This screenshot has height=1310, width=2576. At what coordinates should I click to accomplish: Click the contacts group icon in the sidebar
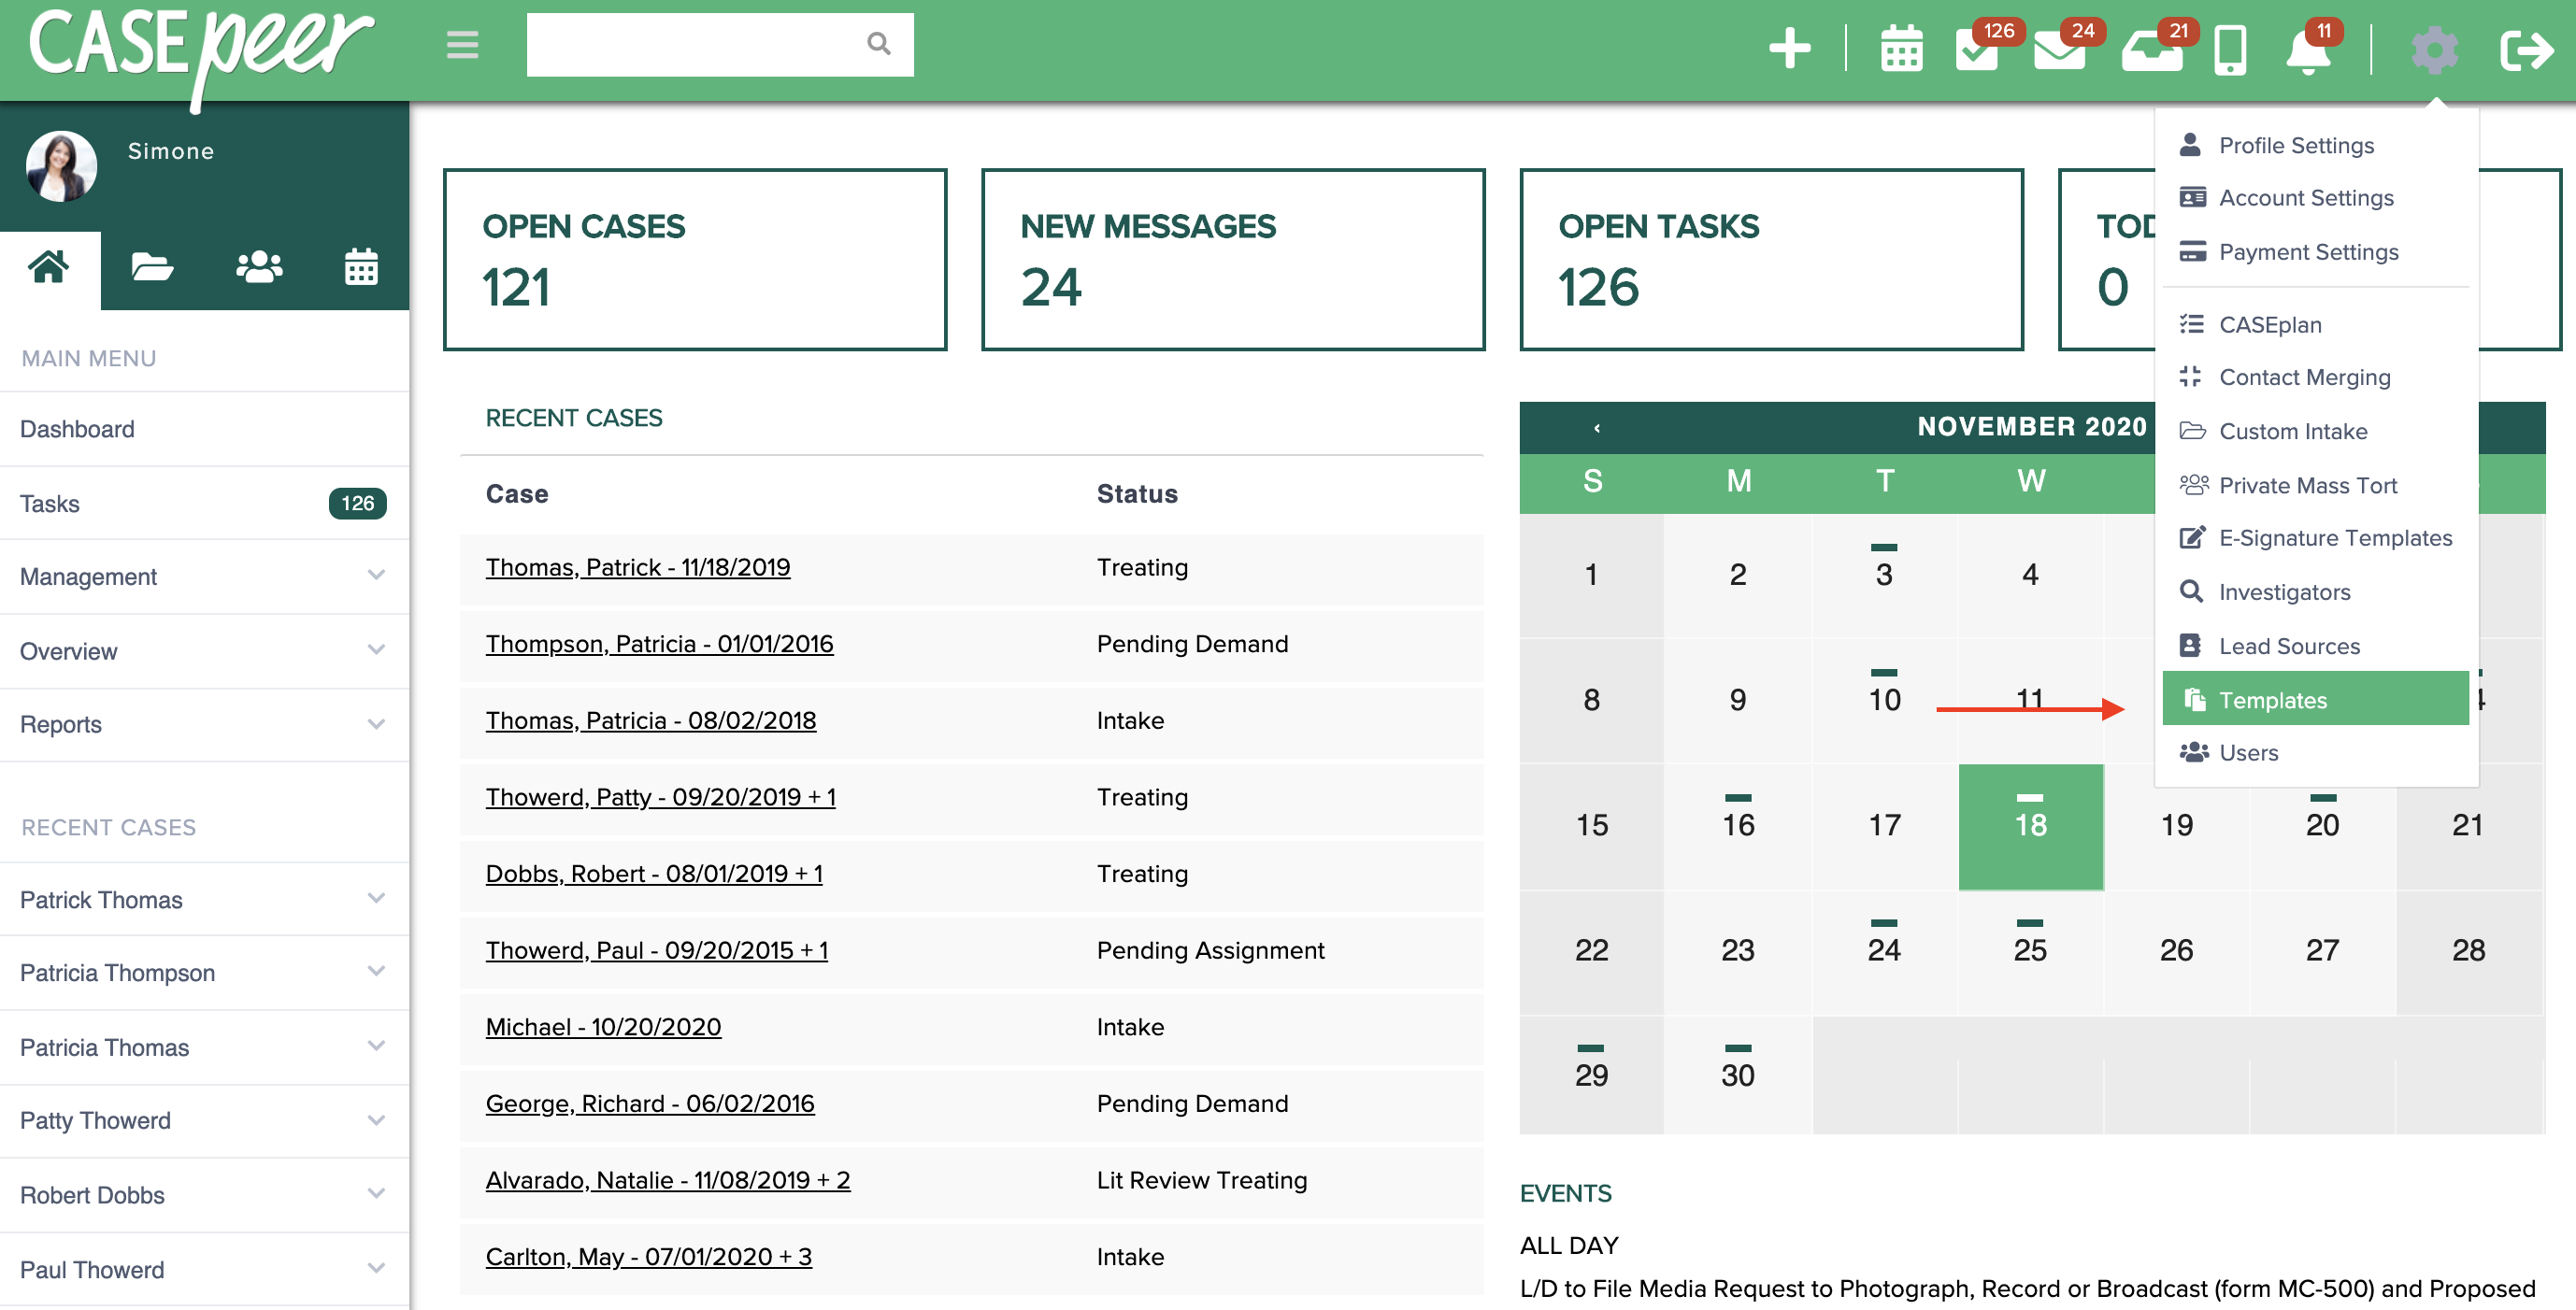tap(258, 268)
